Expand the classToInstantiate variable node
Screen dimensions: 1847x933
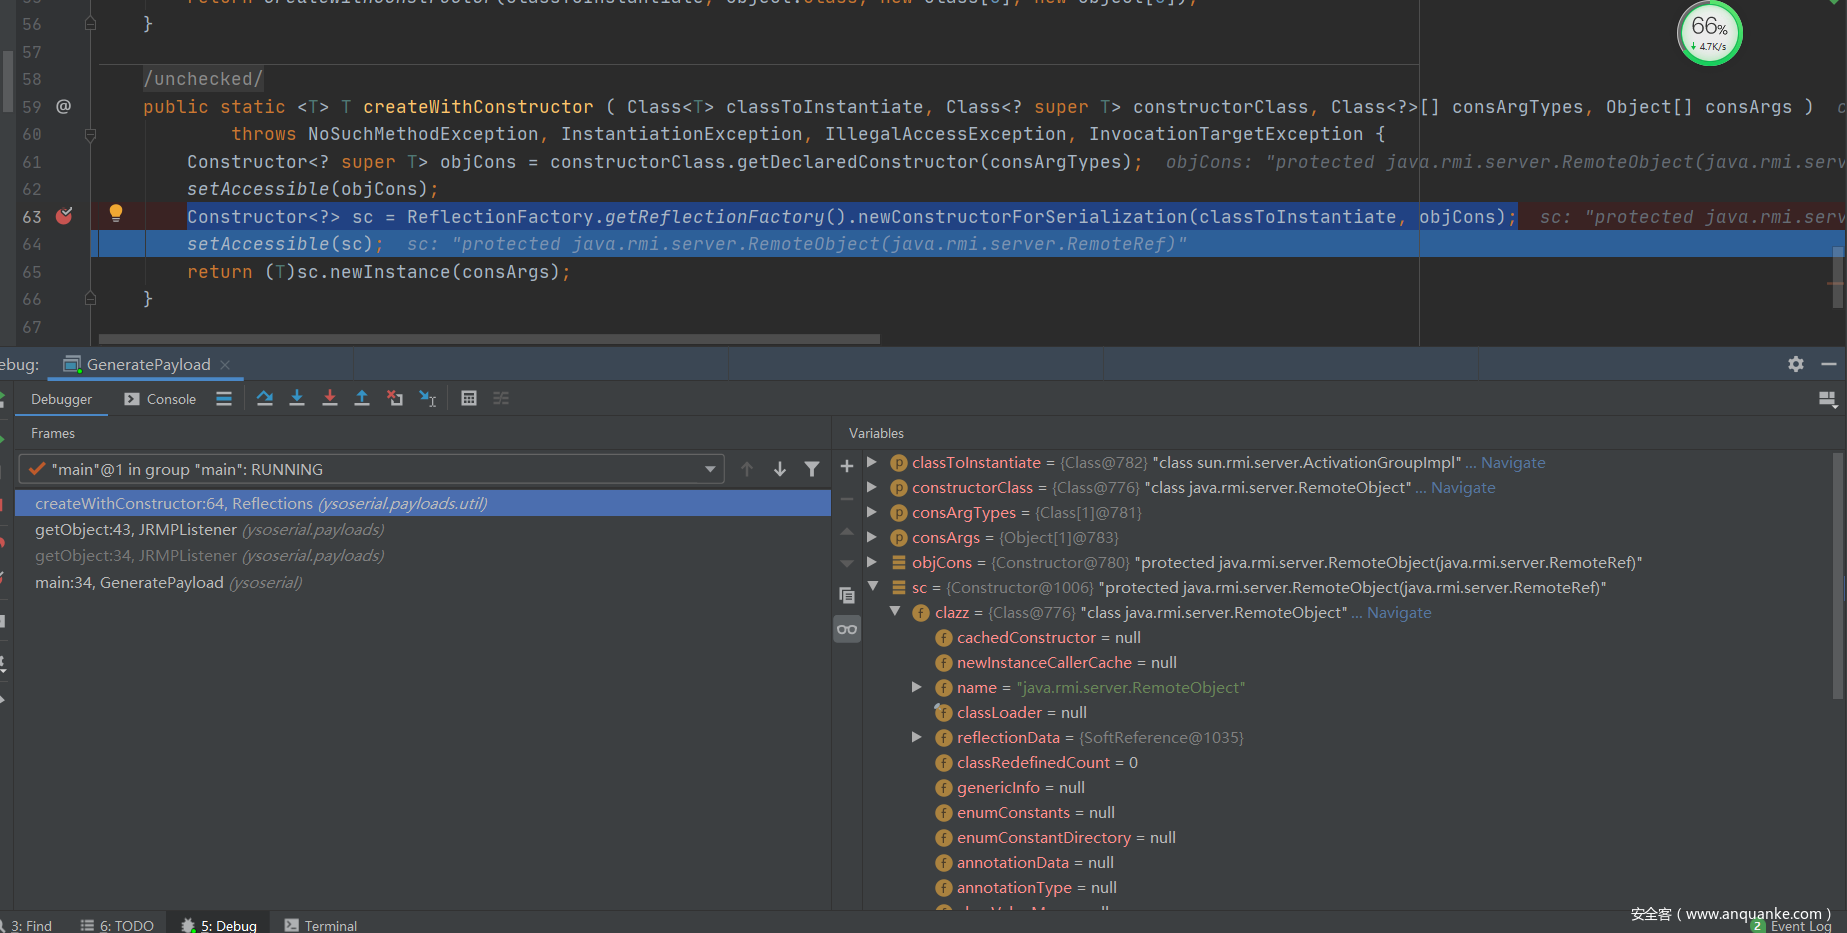(x=872, y=462)
